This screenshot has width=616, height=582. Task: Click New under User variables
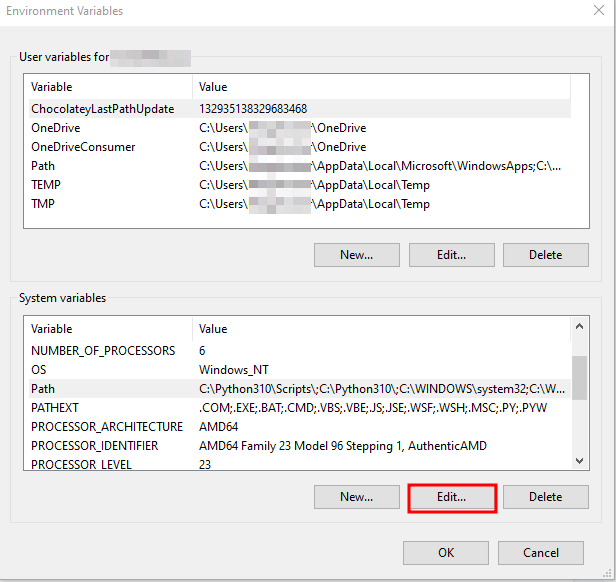356,255
